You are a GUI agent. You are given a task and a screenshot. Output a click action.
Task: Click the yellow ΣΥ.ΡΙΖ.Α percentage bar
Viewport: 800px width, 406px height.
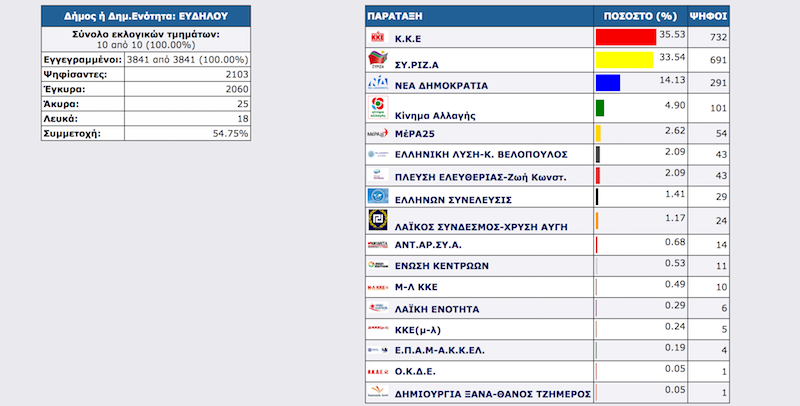[x=624, y=59]
